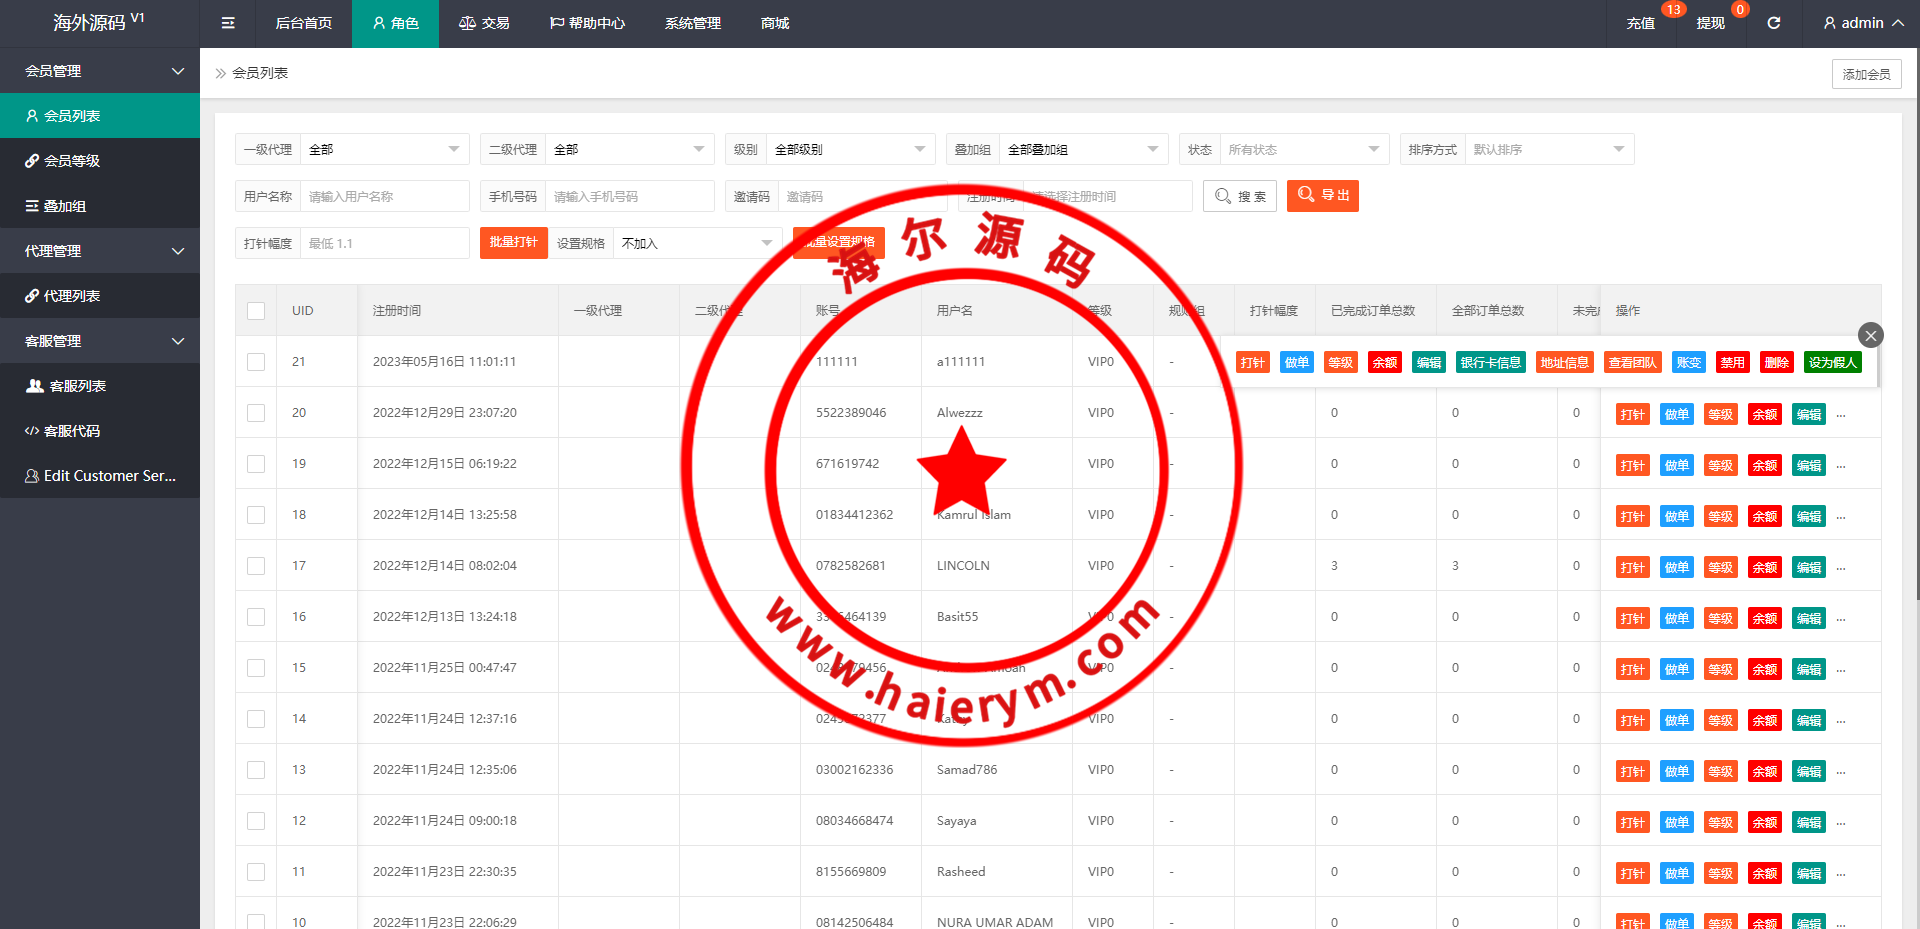Image resolution: width=1920 pixels, height=929 pixels.
Task: Expand the 一级代理 dropdown filter
Action: (384, 150)
